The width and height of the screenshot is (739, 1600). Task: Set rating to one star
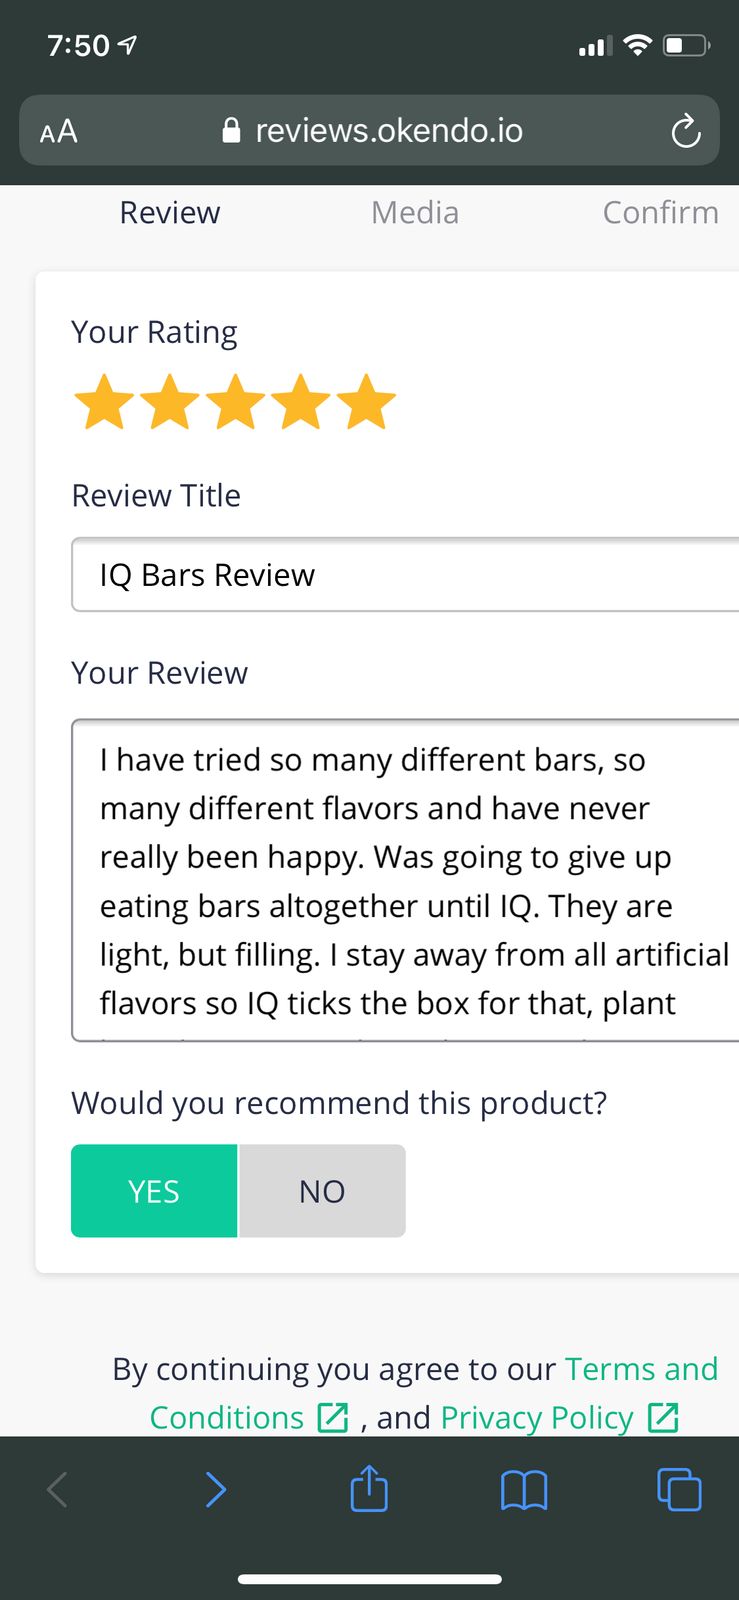point(105,402)
